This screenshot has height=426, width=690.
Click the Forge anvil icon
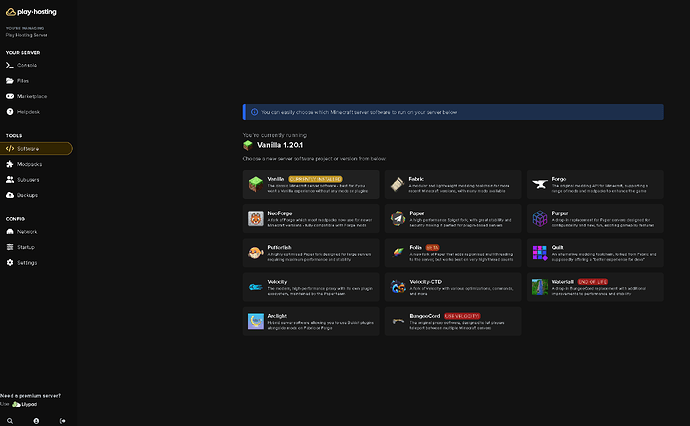click(540, 184)
